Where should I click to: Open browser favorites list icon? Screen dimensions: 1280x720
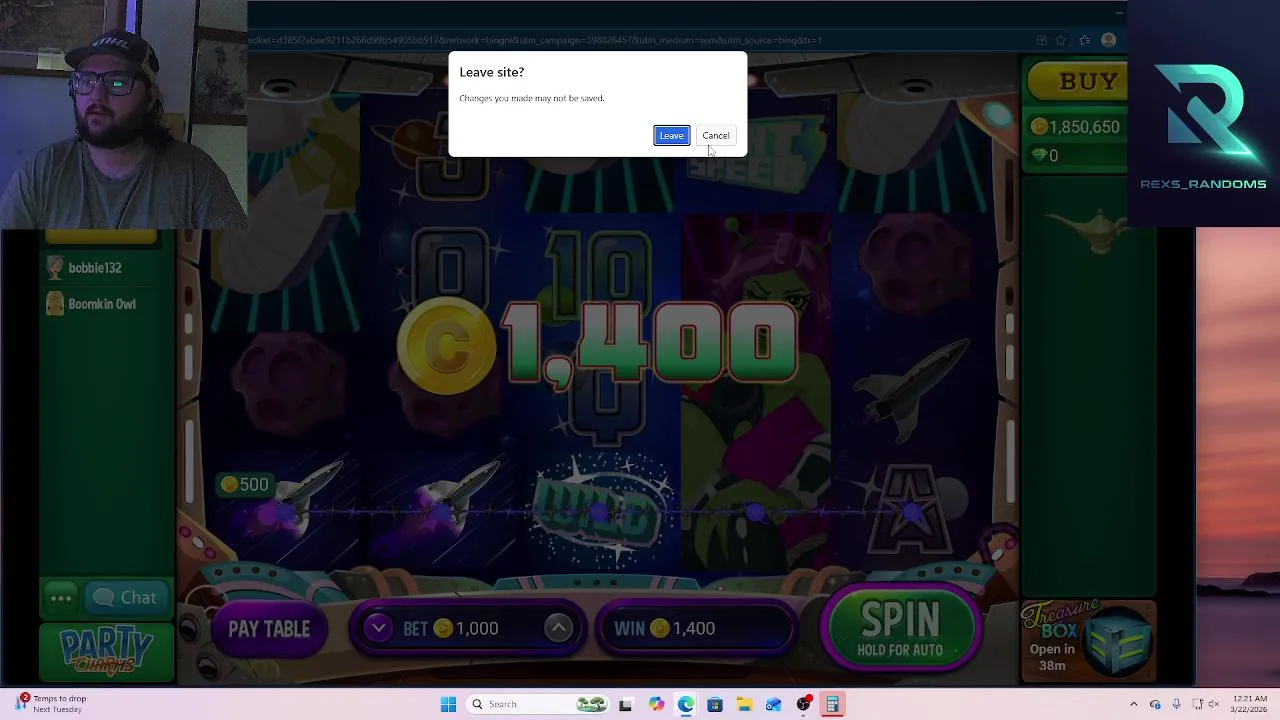(1085, 40)
